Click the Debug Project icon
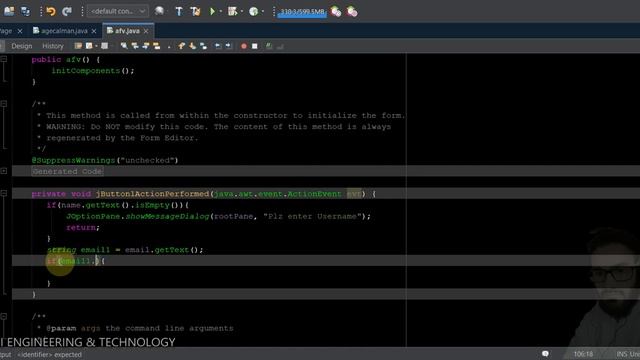The height and width of the screenshot is (360, 640). click(x=233, y=11)
